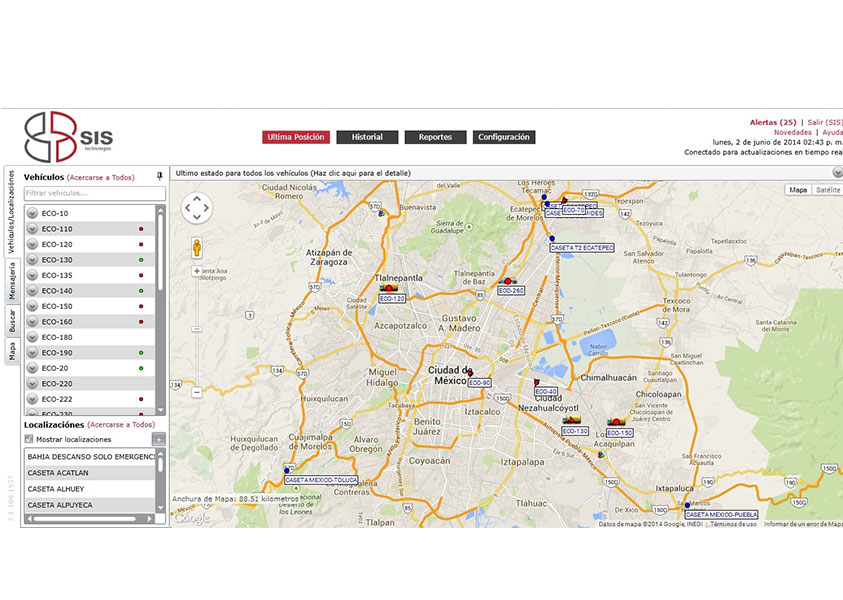The height and width of the screenshot is (600, 843).
Task: Click the vehicle list scroll down arrow
Action: point(160,410)
